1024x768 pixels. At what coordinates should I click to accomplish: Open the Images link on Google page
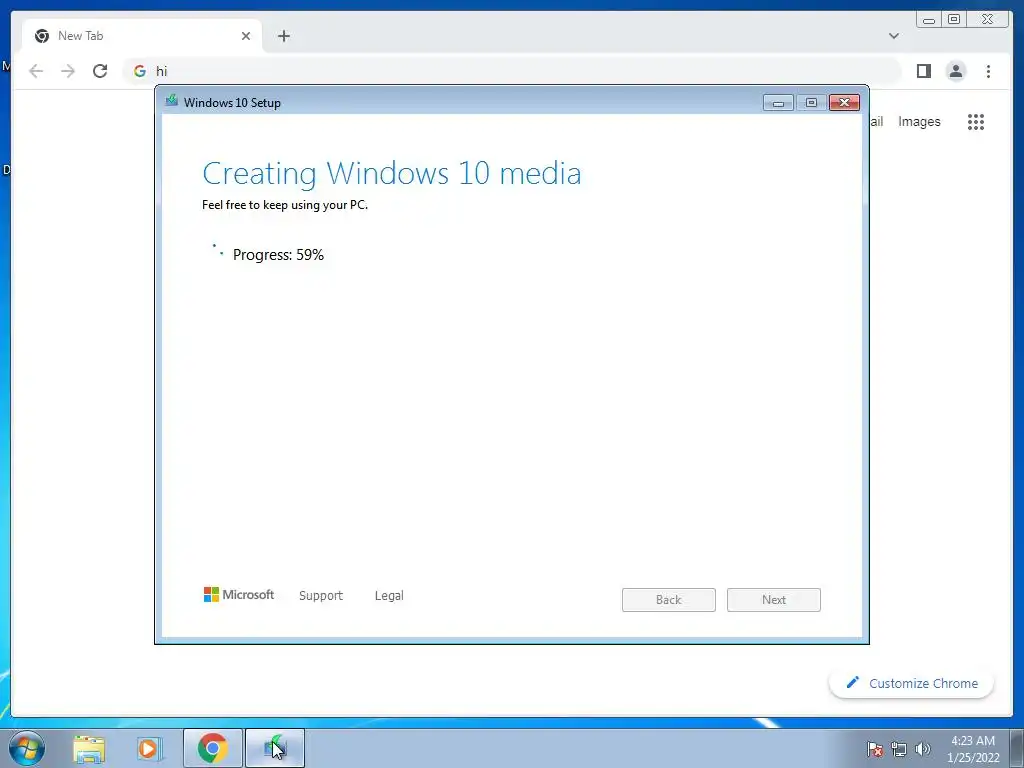tap(919, 121)
